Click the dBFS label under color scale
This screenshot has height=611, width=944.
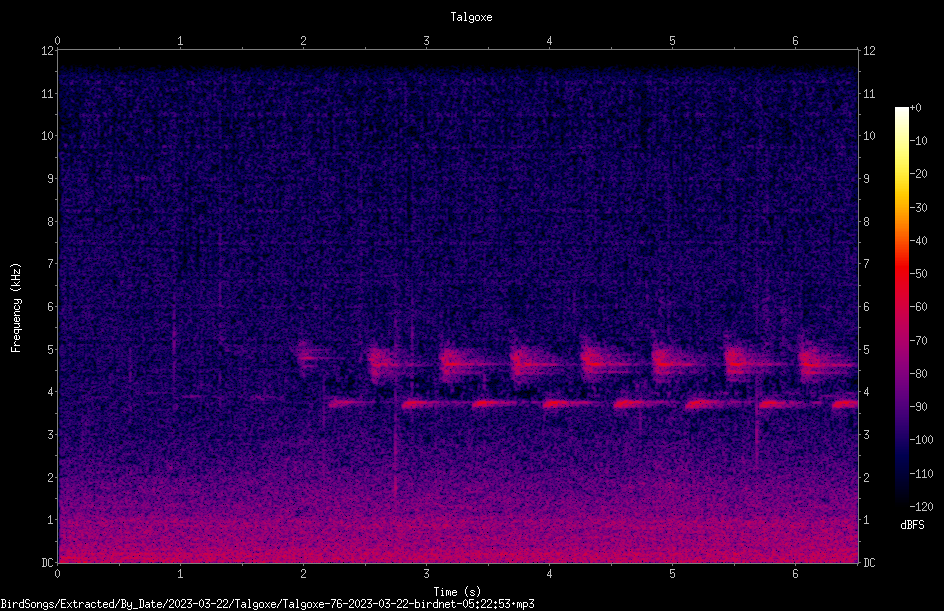(x=912, y=525)
